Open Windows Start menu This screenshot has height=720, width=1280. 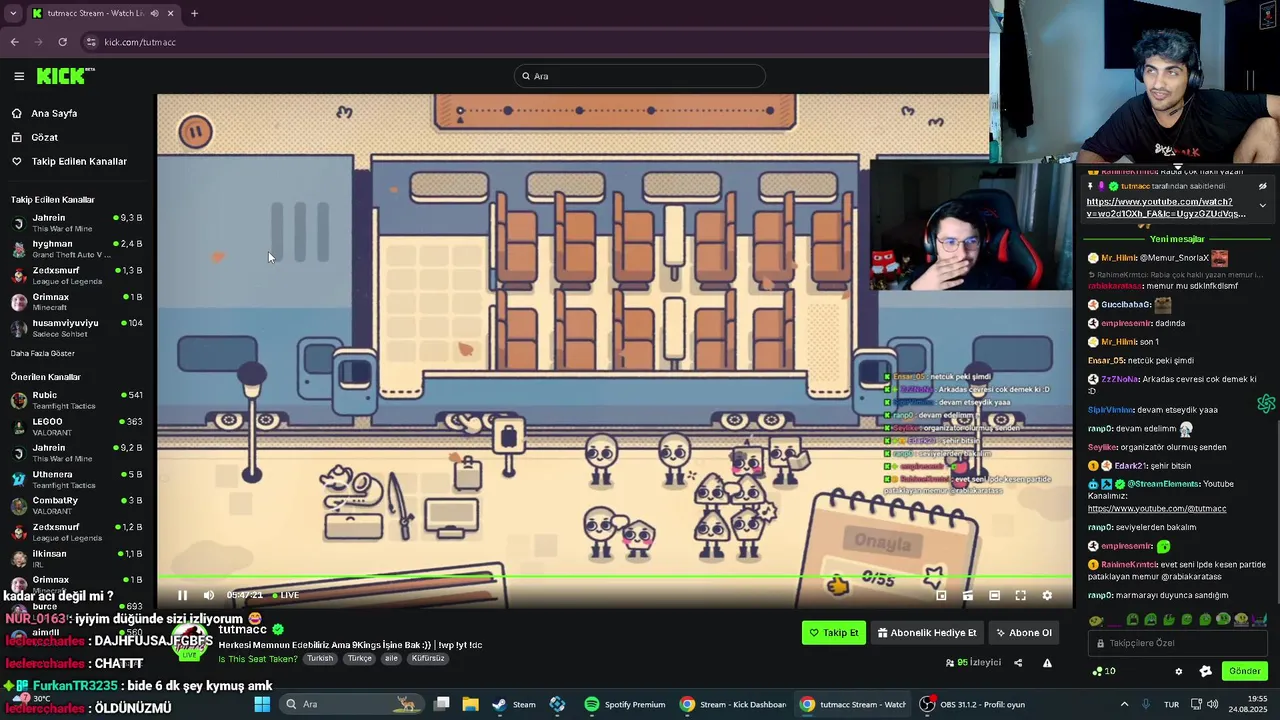262,704
